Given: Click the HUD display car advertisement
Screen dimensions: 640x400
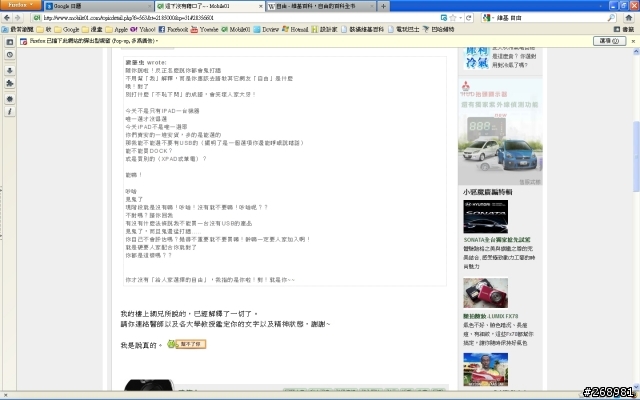Looking at the screenshot, I should (x=500, y=133).
